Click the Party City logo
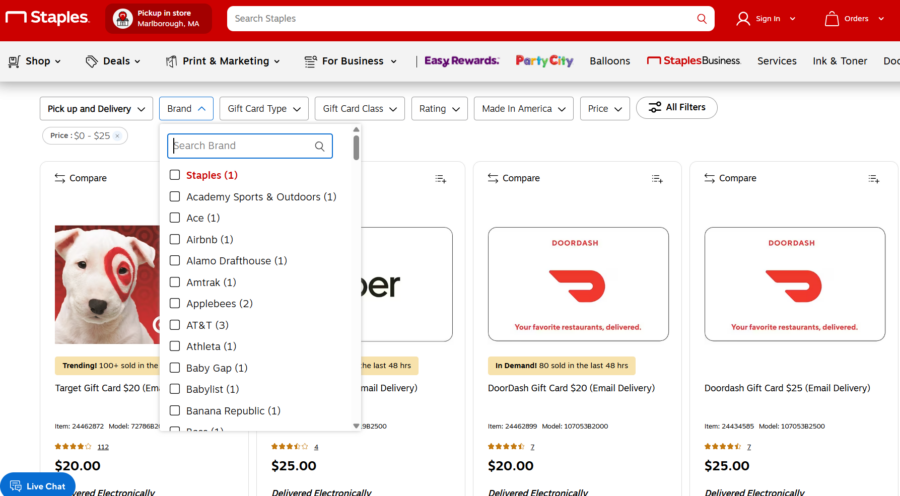Image resolution: width=900 pixels, height=496 pixels. click(x=544, y=61)
